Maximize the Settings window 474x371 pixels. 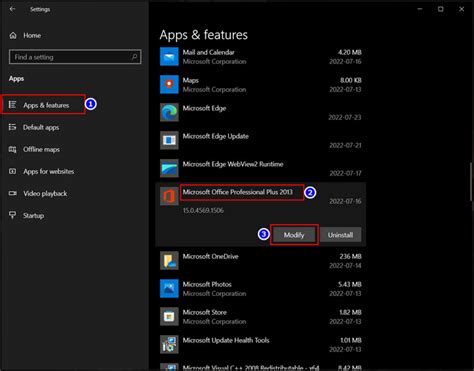click(441, 9)
